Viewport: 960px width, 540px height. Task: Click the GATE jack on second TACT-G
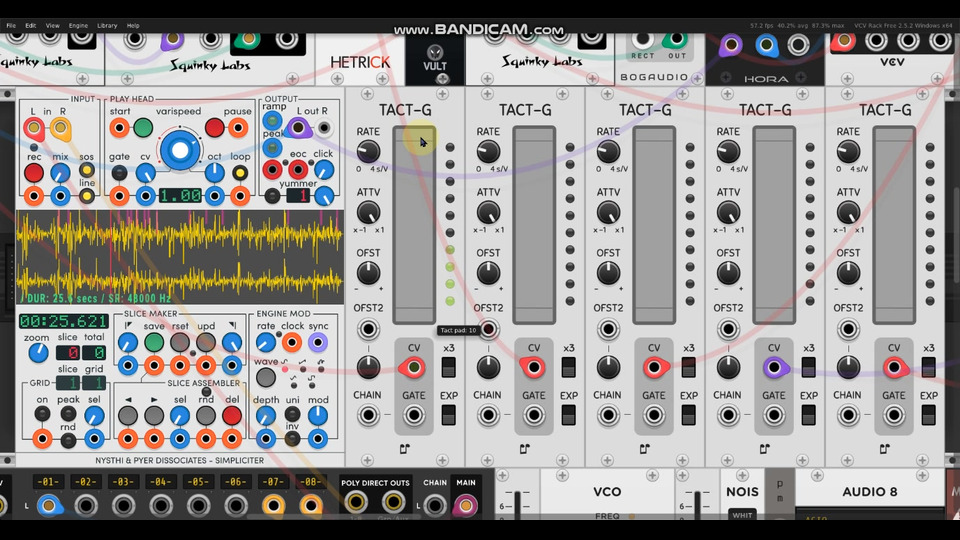click(x=533, y=415)
